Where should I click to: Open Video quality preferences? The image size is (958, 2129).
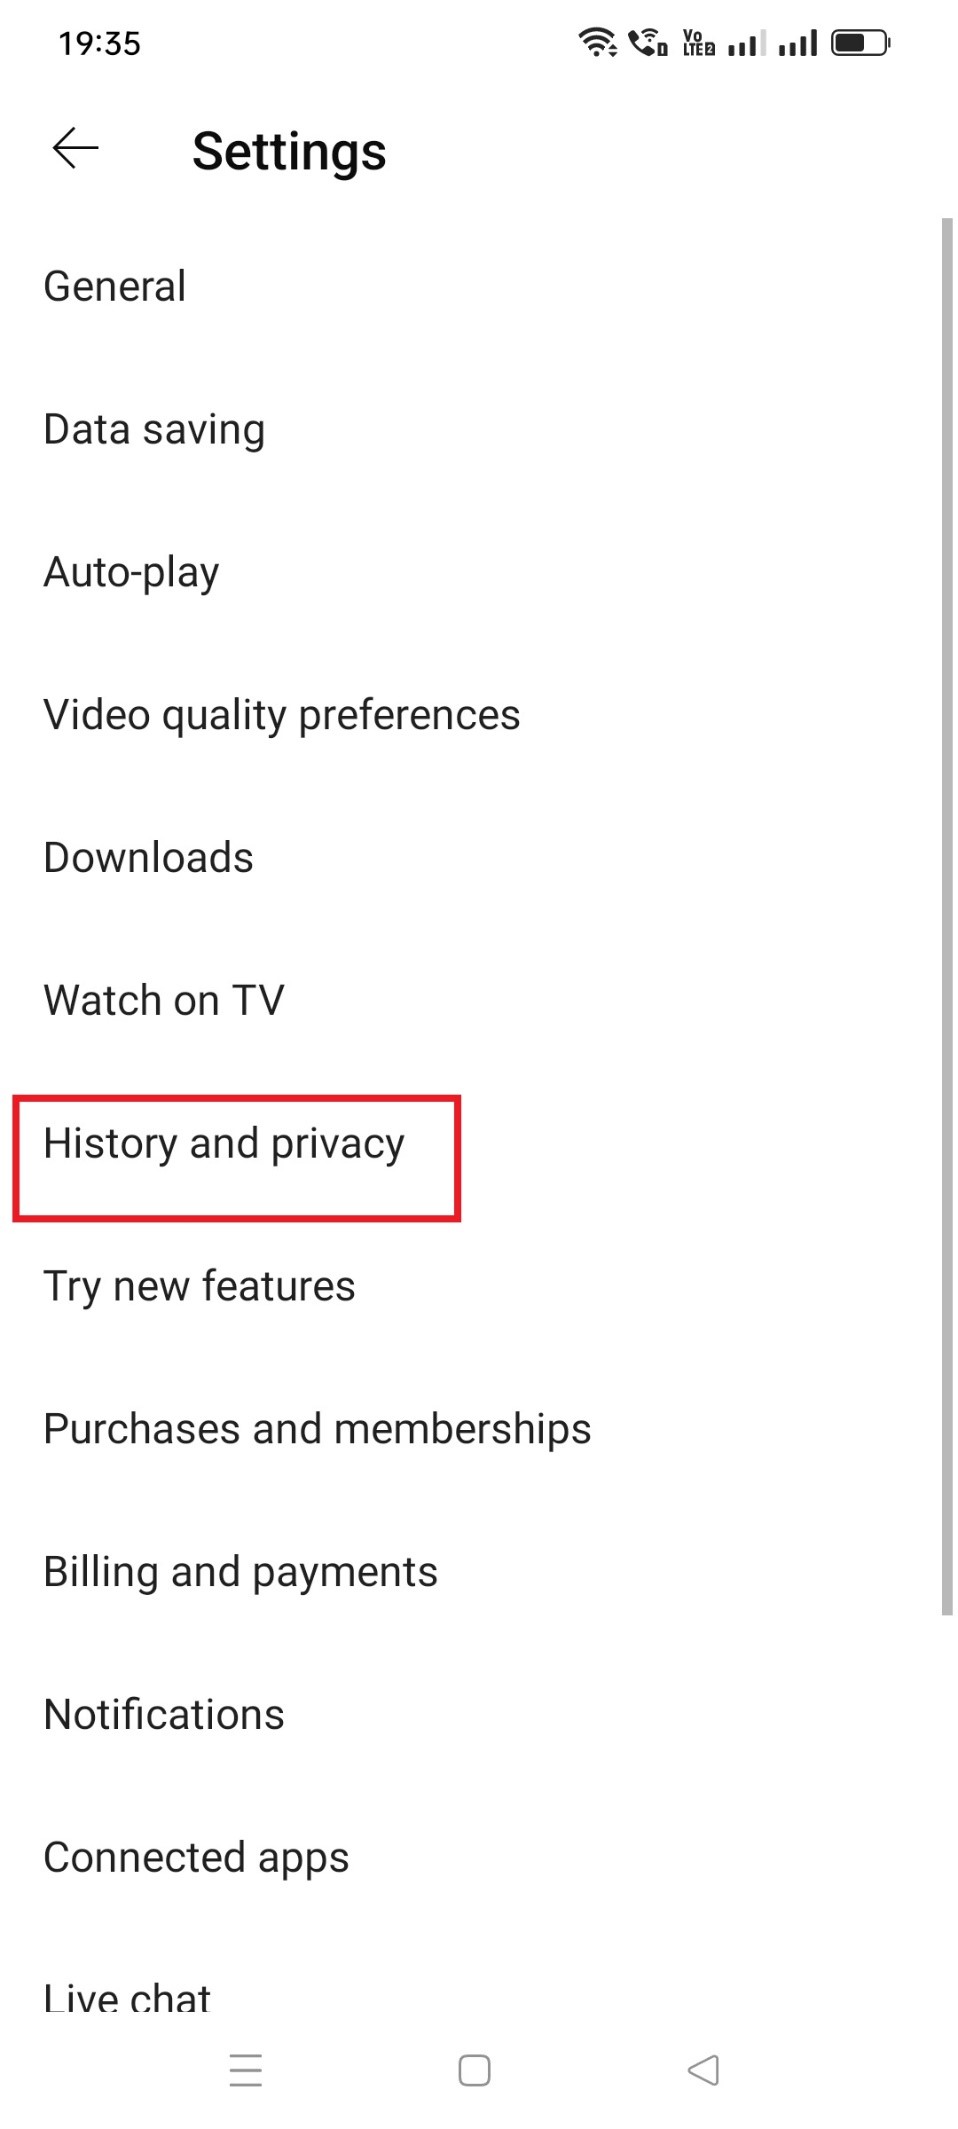point(281,715)
